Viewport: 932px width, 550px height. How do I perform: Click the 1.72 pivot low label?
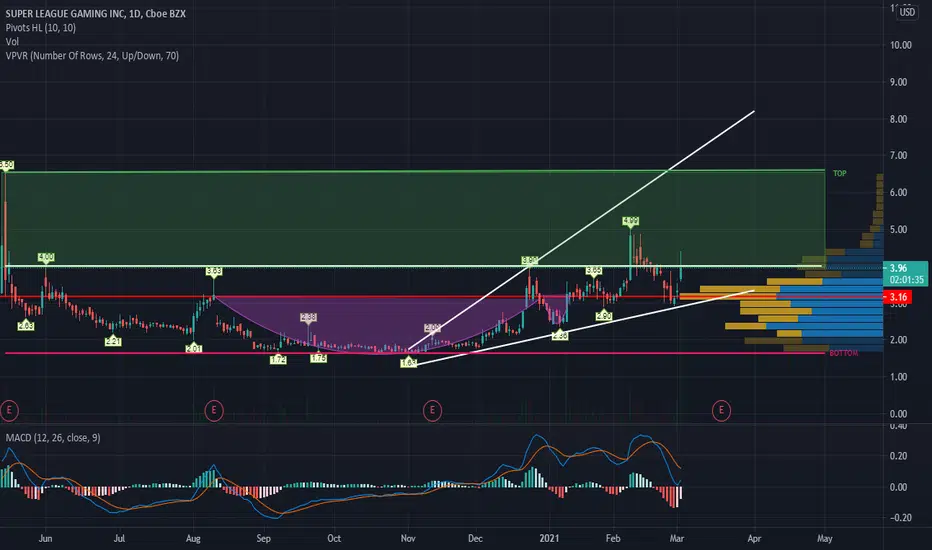point(278,360)
